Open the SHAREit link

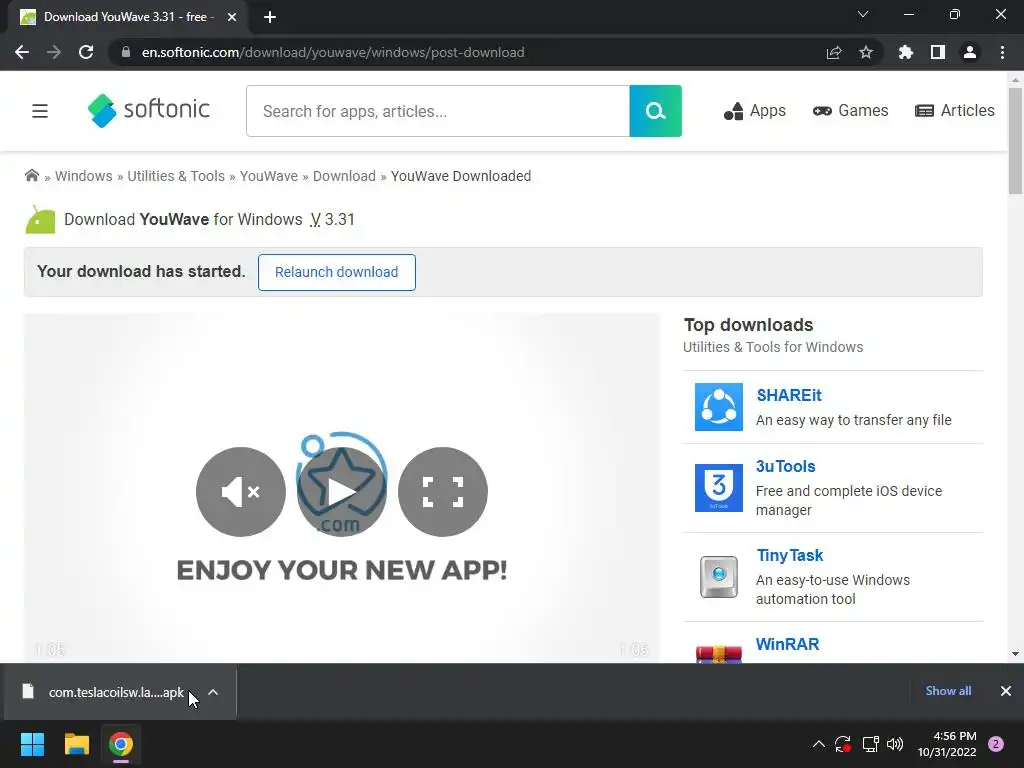(x=789, y=395)
